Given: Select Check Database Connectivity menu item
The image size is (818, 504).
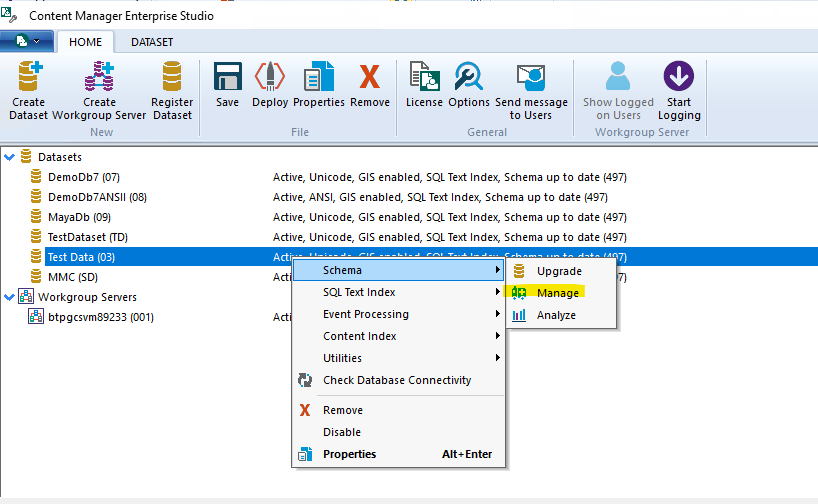Looking at the screenshot, I should pos(398,380).
